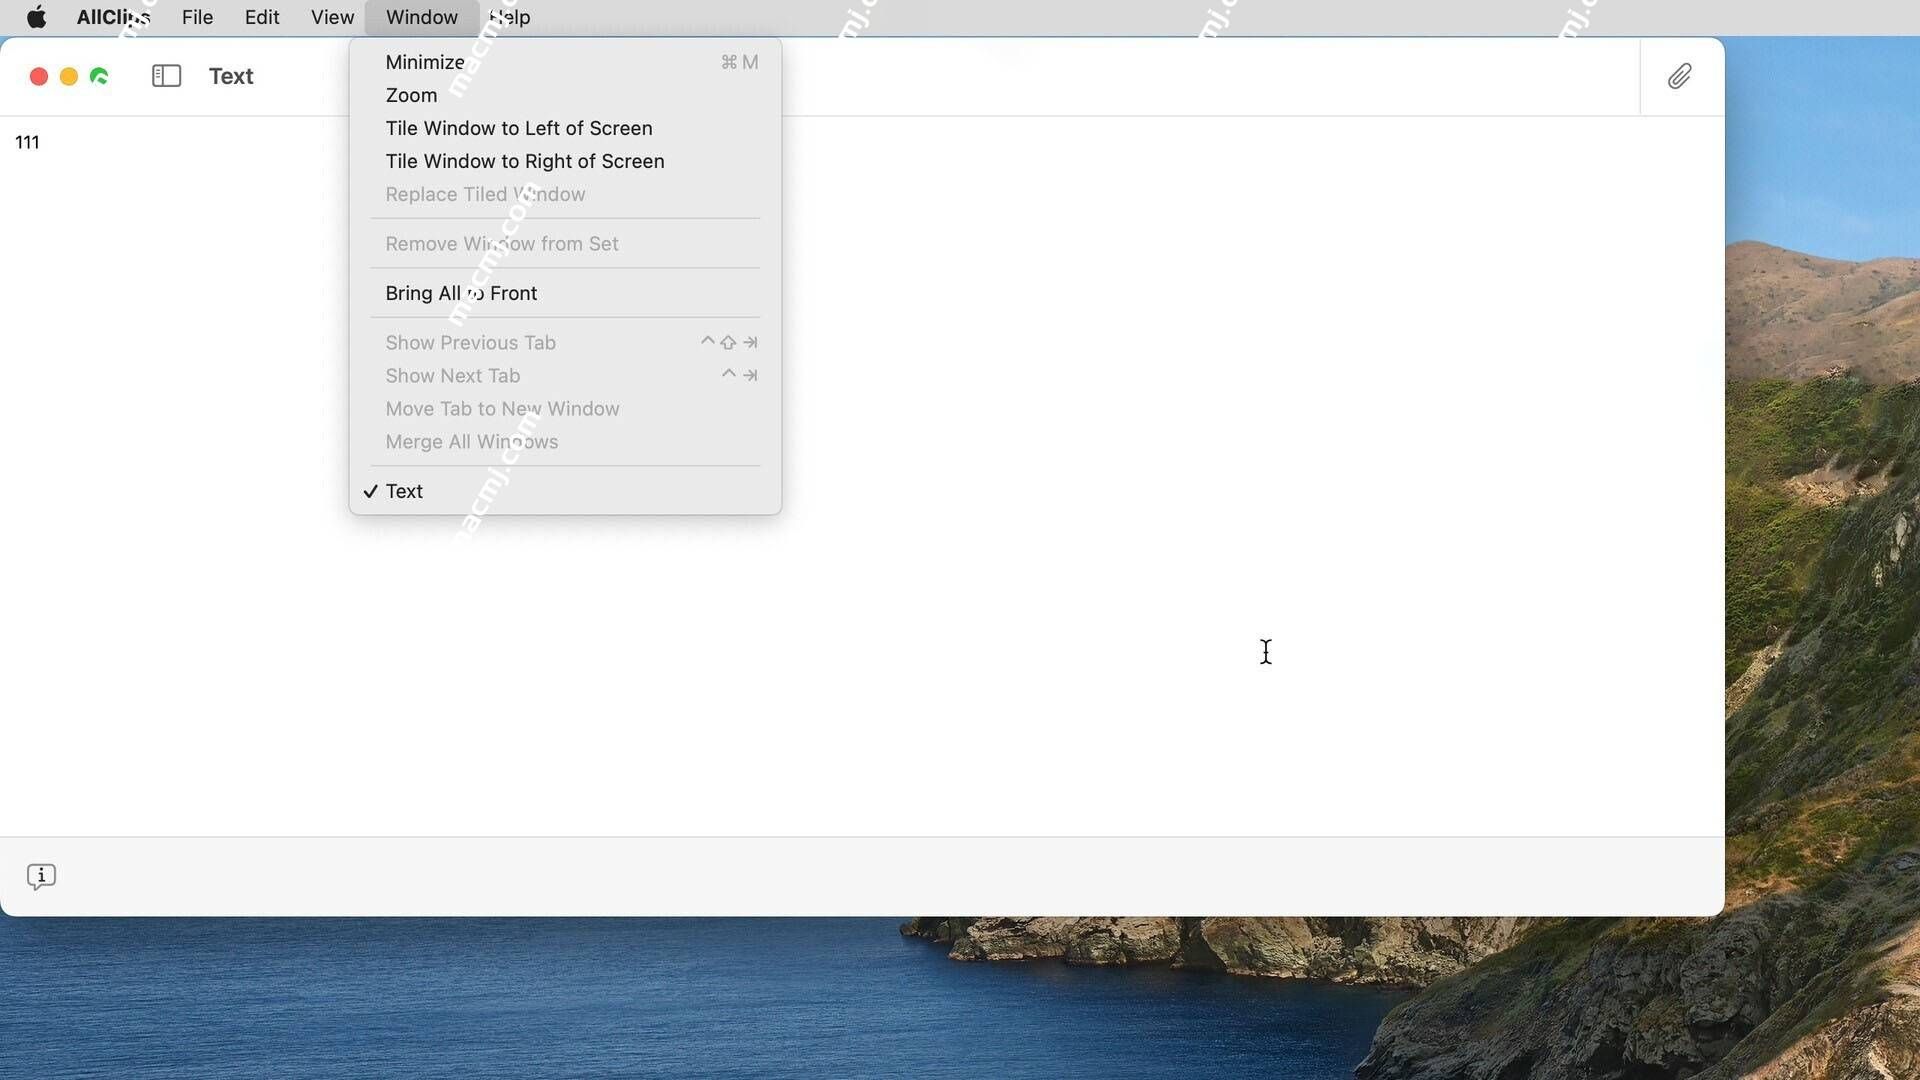Open the Window menu
Image resolution: width=1920 pixels, height=1080 pixels.
[x=421, y=17]
